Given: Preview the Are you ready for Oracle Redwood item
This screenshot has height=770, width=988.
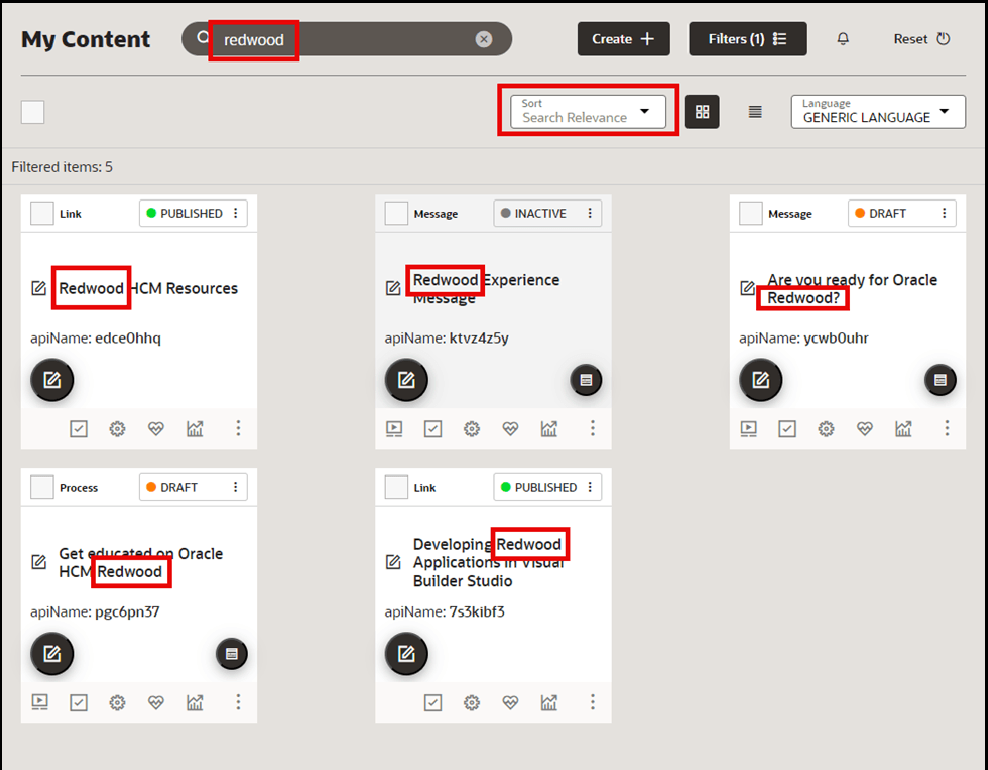Looking at the screenshot, I should point(749,429).
